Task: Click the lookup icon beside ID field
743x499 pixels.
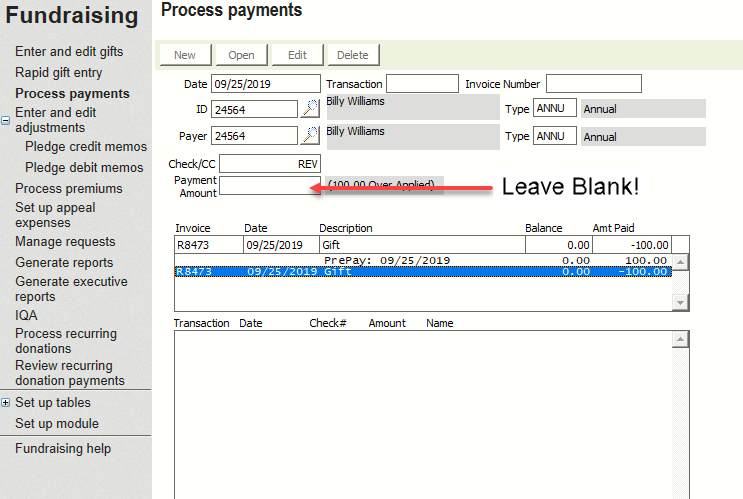Action: point(310,109)
